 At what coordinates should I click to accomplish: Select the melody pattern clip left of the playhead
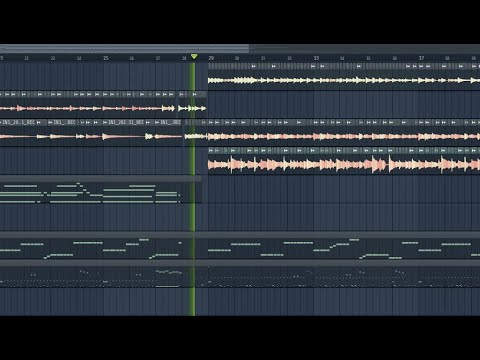pos(91,249)
